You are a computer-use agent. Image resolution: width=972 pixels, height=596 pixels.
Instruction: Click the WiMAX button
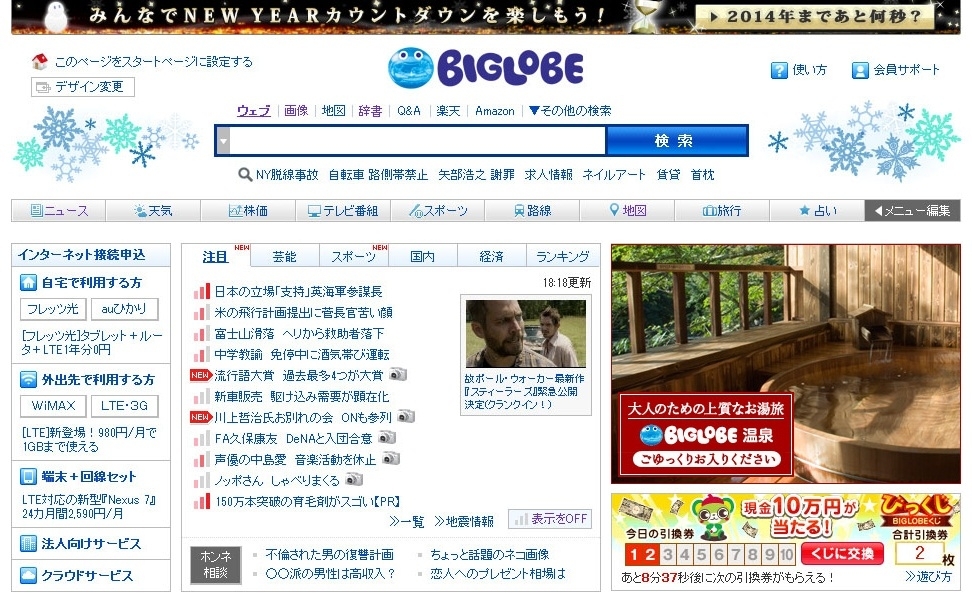click(x=53, y=406)
